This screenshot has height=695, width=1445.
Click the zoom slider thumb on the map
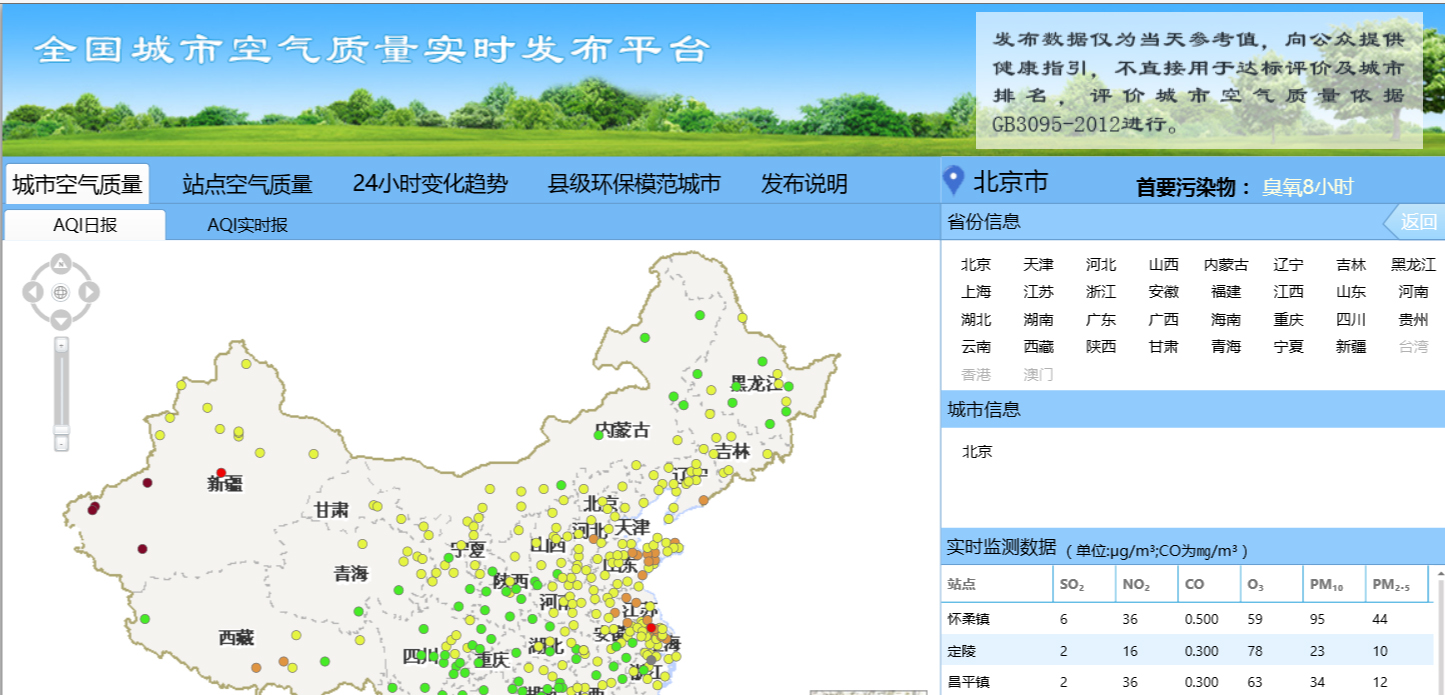[61, 429]
